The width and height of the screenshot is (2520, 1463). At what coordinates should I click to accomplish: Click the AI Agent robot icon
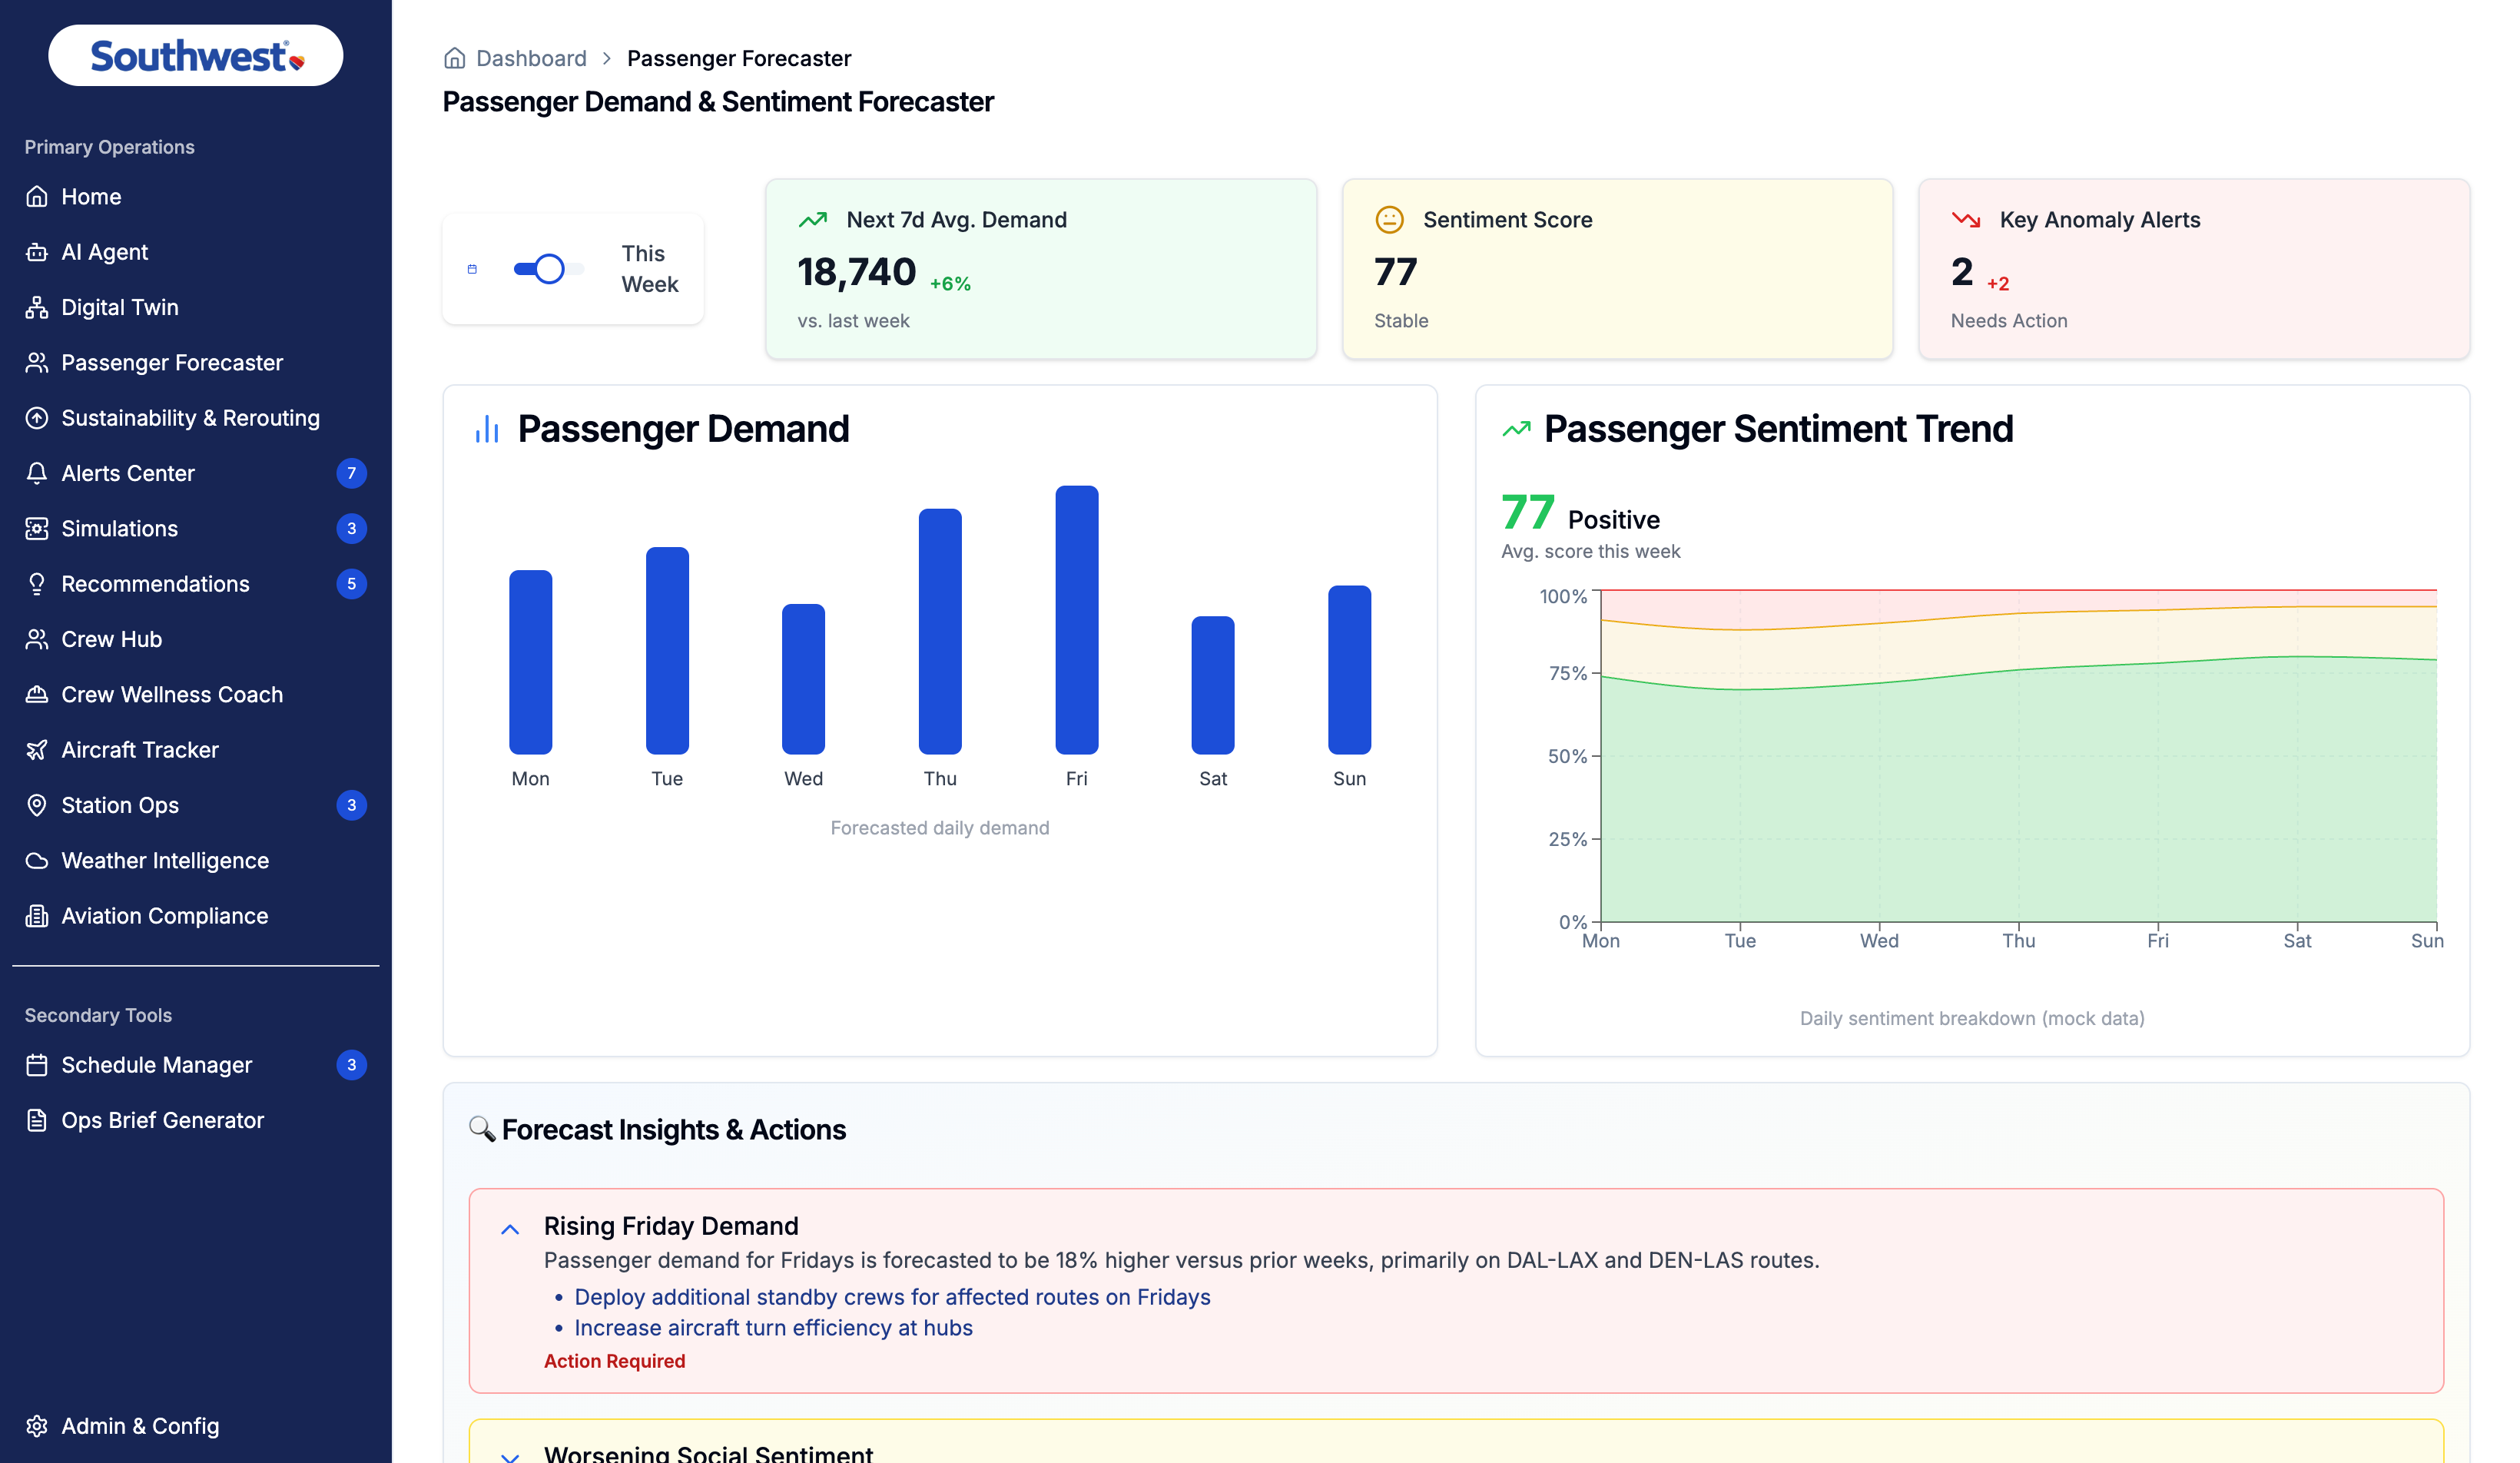[37, 252]
